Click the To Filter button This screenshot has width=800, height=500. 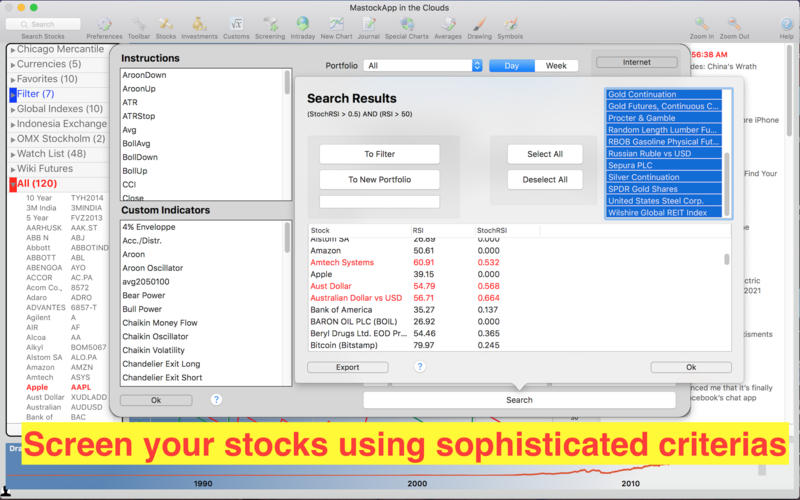click(379, 154)
